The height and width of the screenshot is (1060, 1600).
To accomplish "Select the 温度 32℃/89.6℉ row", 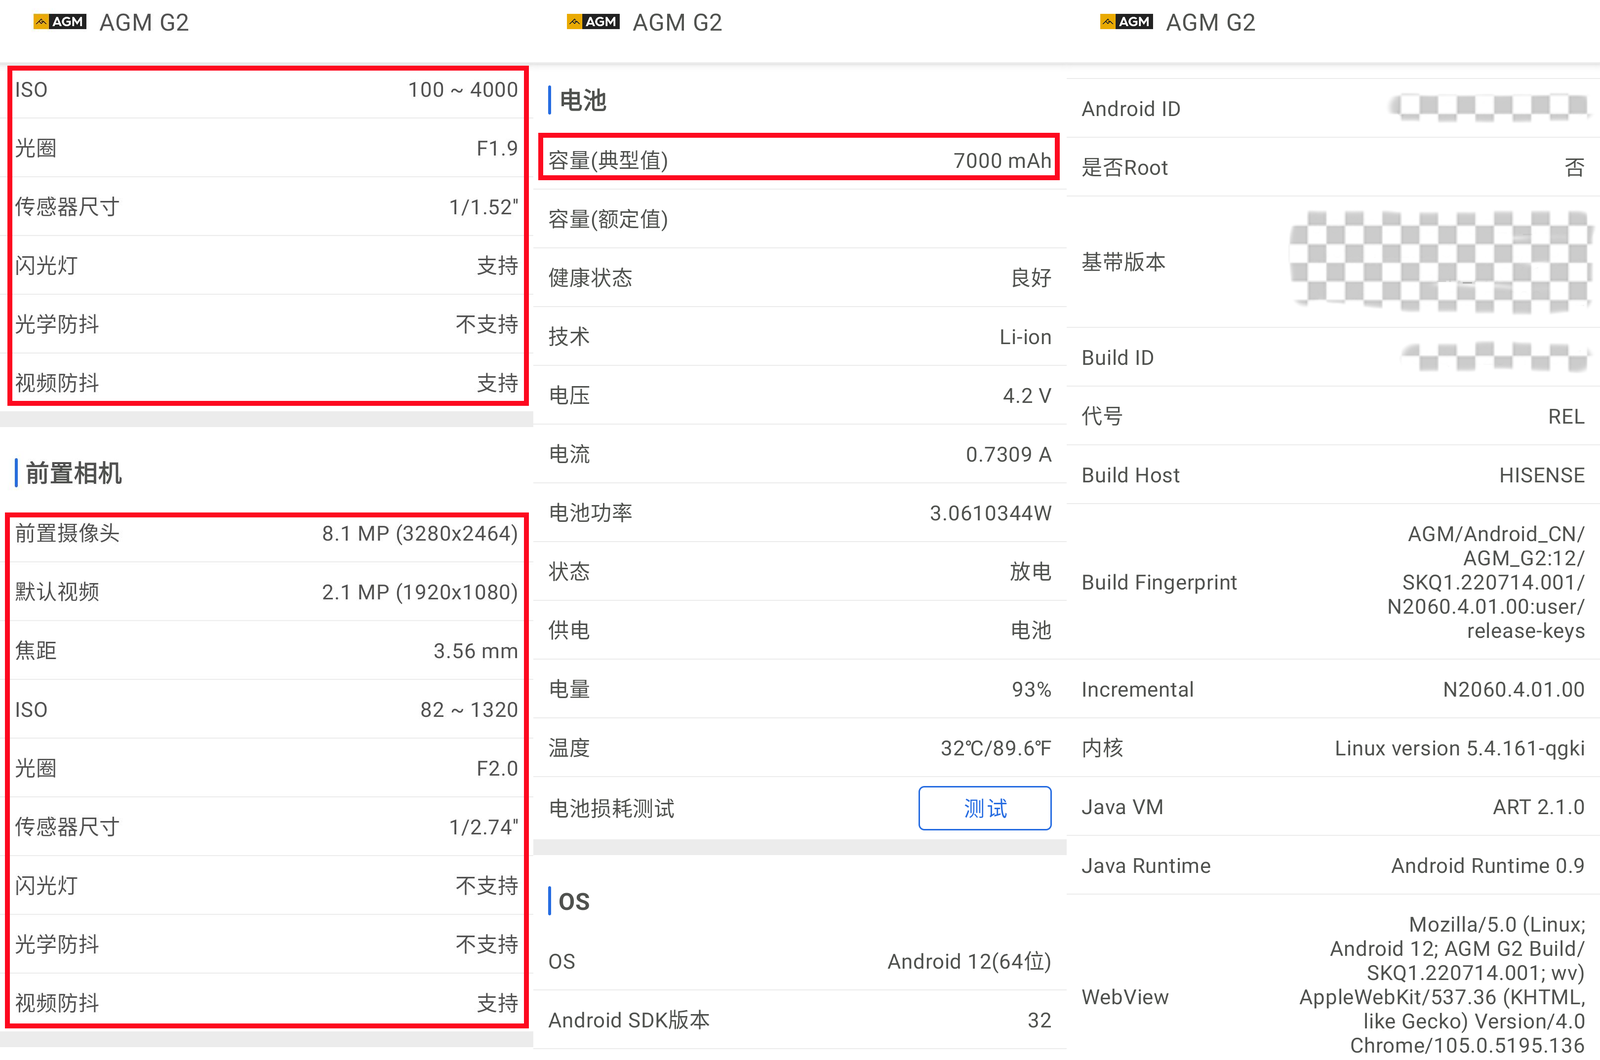I will click(x=800, y=748).
